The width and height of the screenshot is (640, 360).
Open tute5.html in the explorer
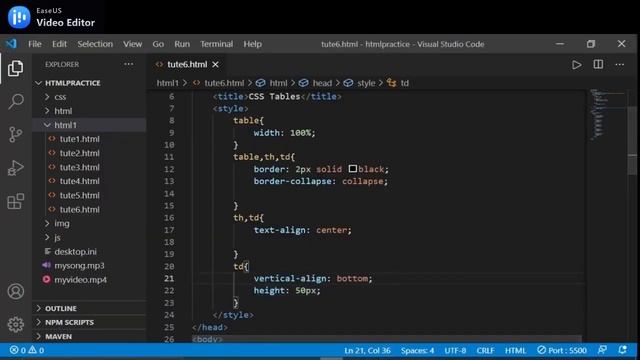(x=80, y=195)
